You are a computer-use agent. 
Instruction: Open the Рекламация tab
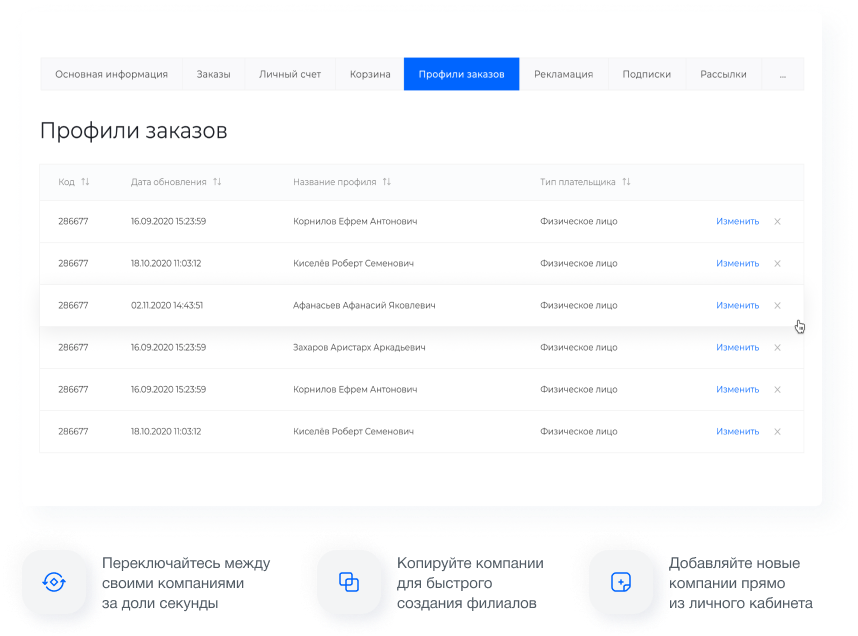(563, 74)
